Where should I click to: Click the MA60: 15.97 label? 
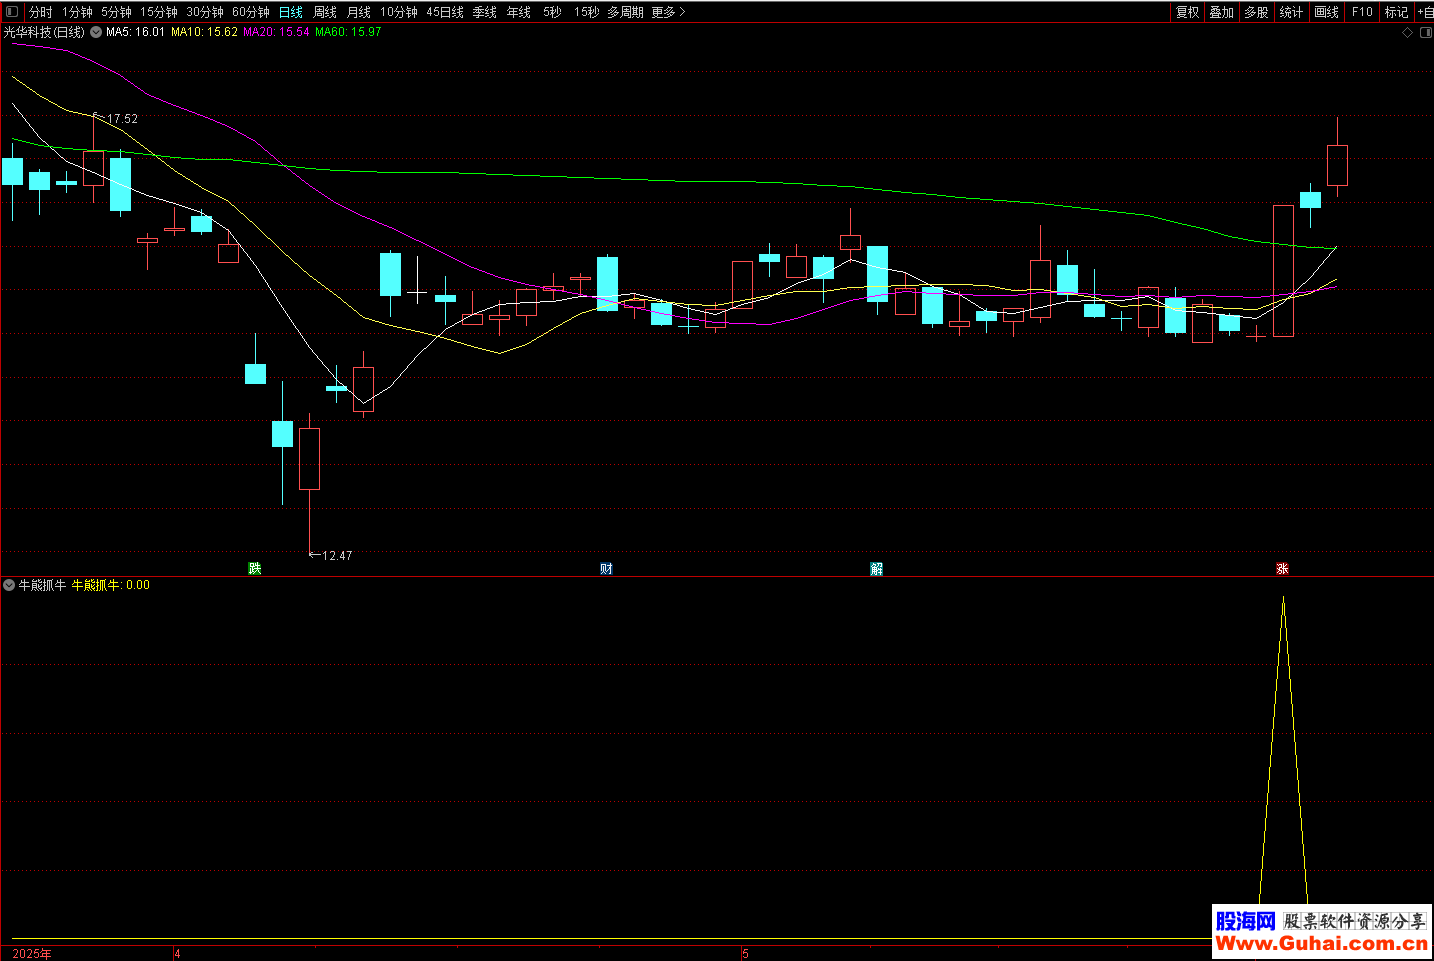(348, 32)
